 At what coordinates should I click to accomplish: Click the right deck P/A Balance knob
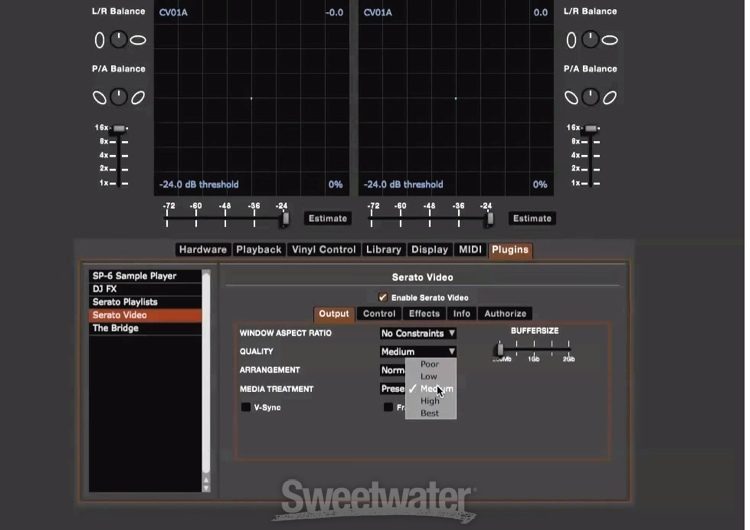point(589,97)
